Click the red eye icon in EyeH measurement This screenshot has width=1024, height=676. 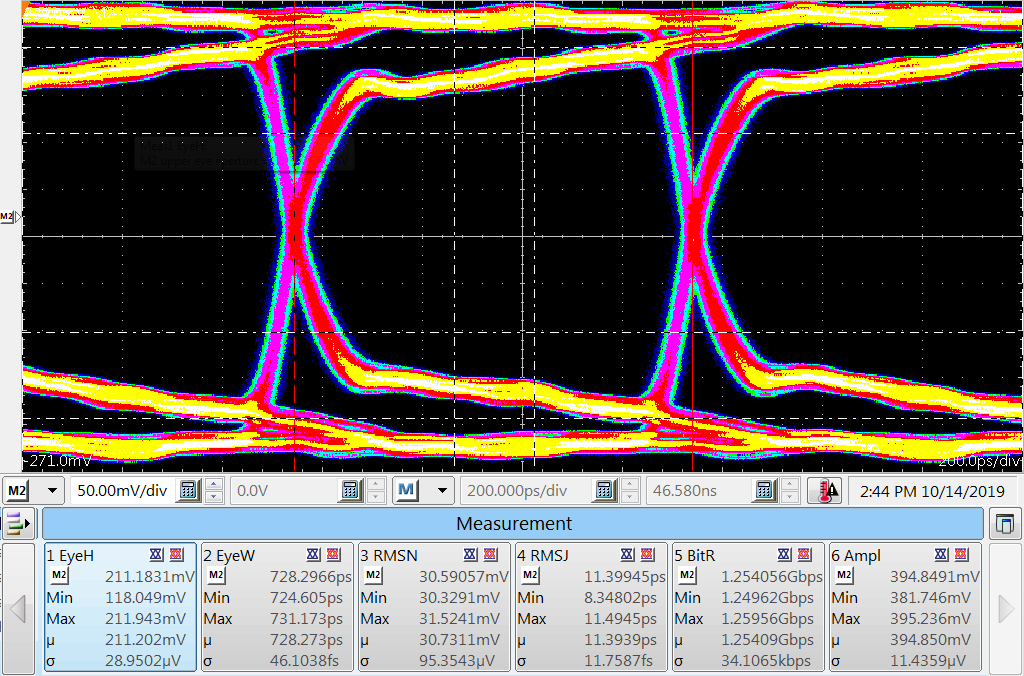(177, 555)
